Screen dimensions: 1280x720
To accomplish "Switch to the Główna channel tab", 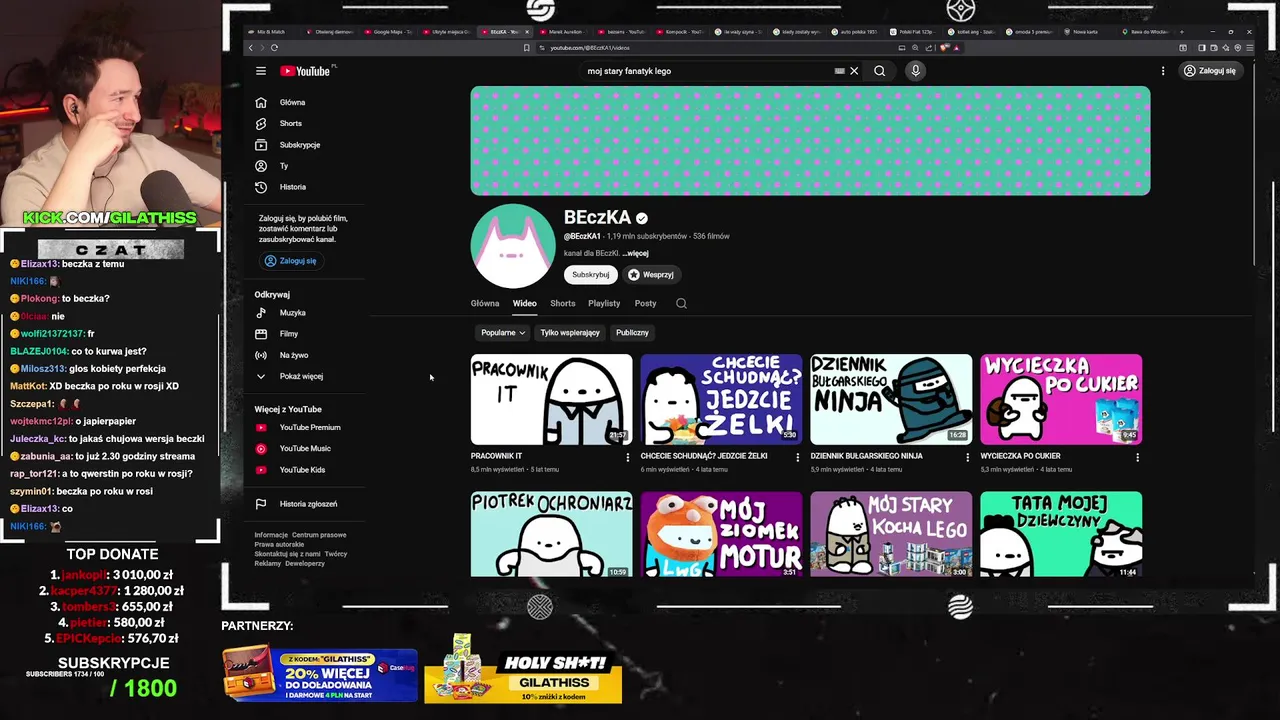I will [485, 303].
